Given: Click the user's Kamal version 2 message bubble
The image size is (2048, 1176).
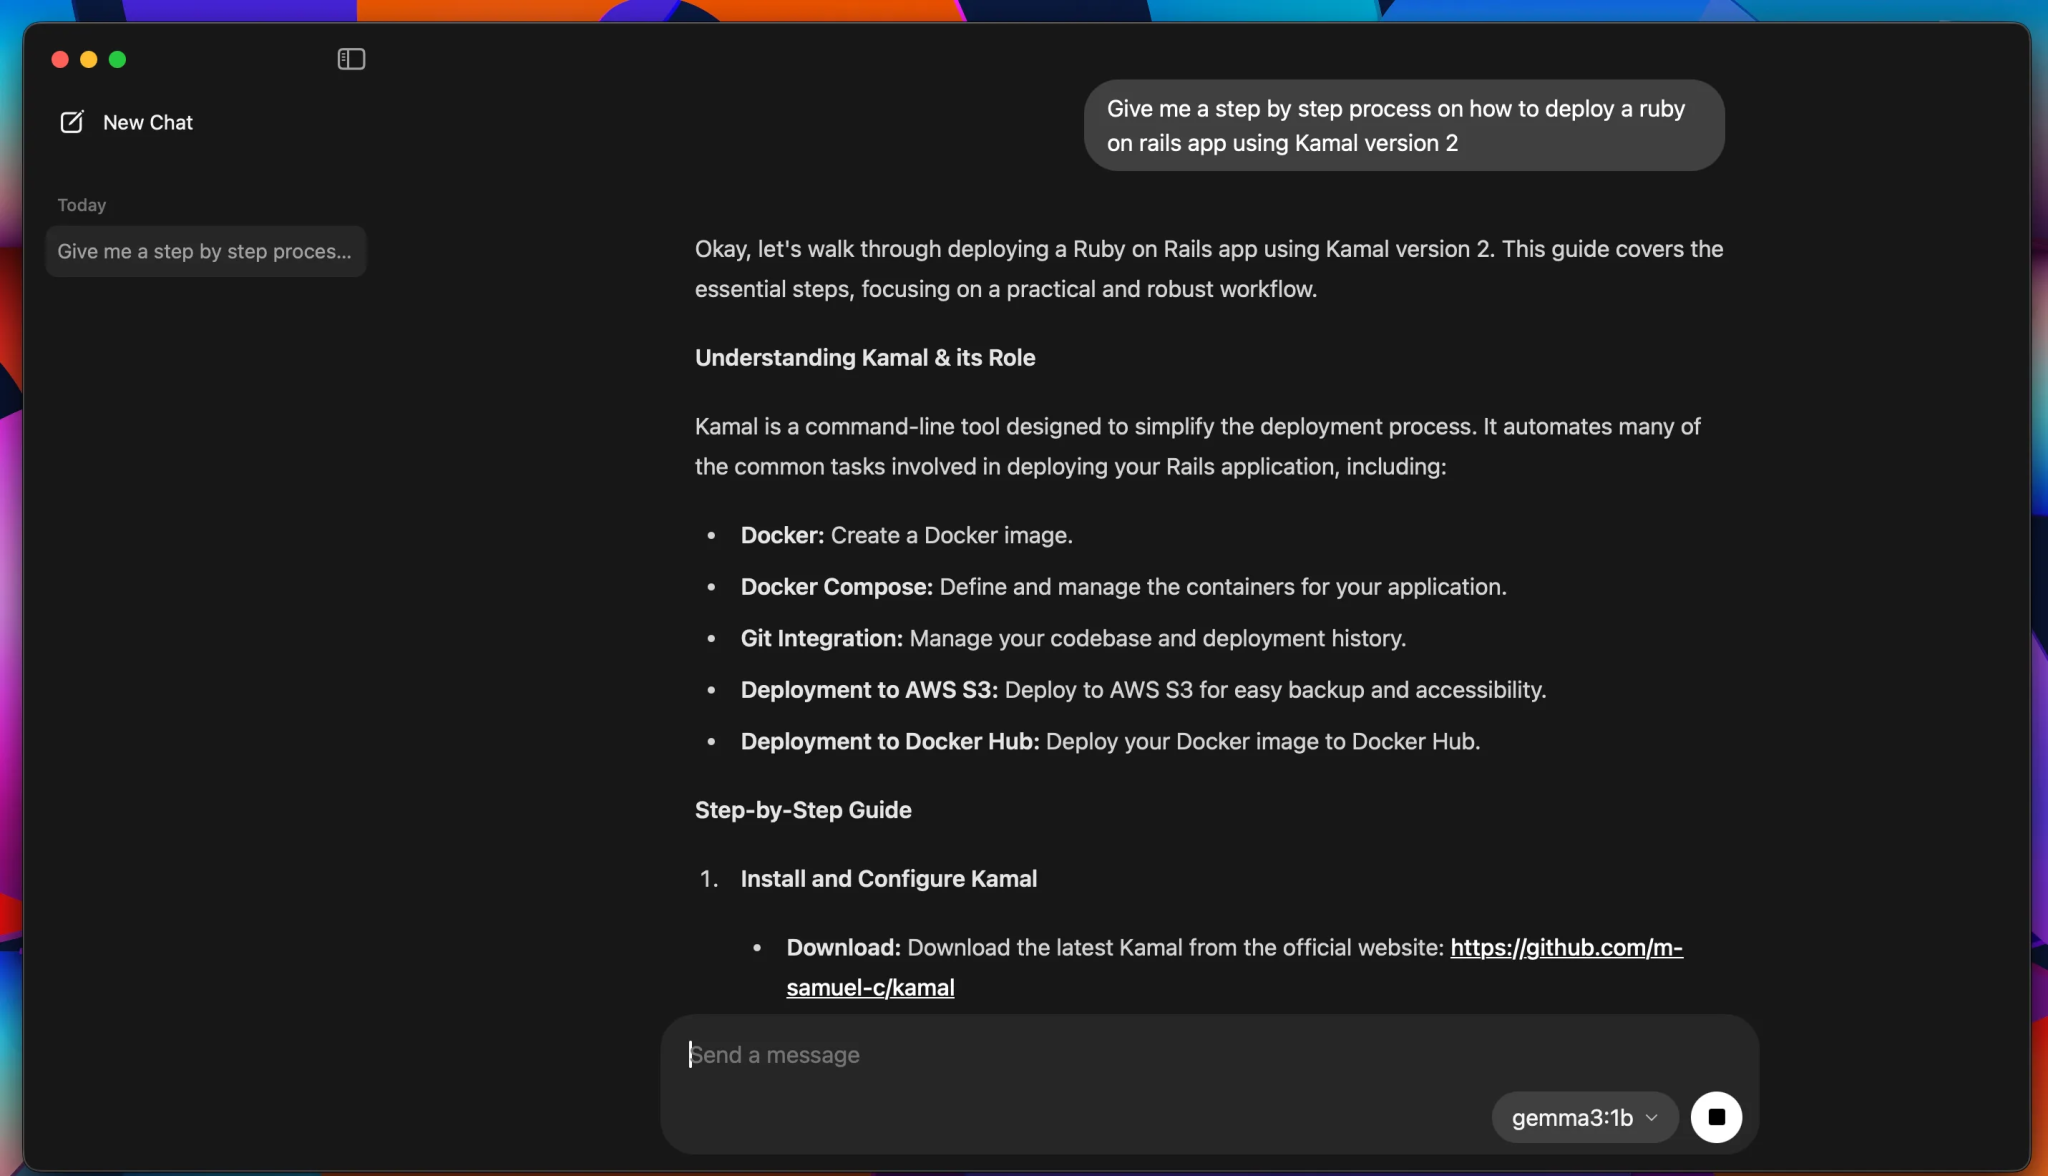Looking at the screenshot, I should 1403,126.
